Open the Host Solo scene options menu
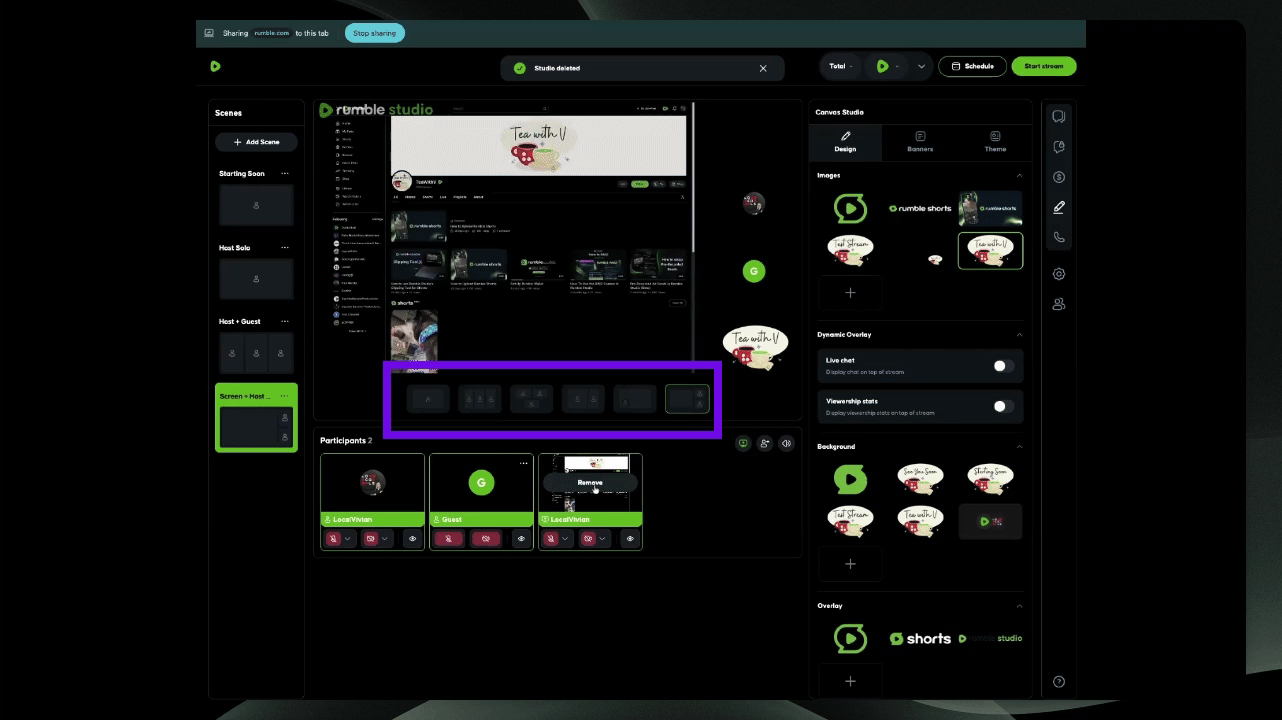 (285, 247)
